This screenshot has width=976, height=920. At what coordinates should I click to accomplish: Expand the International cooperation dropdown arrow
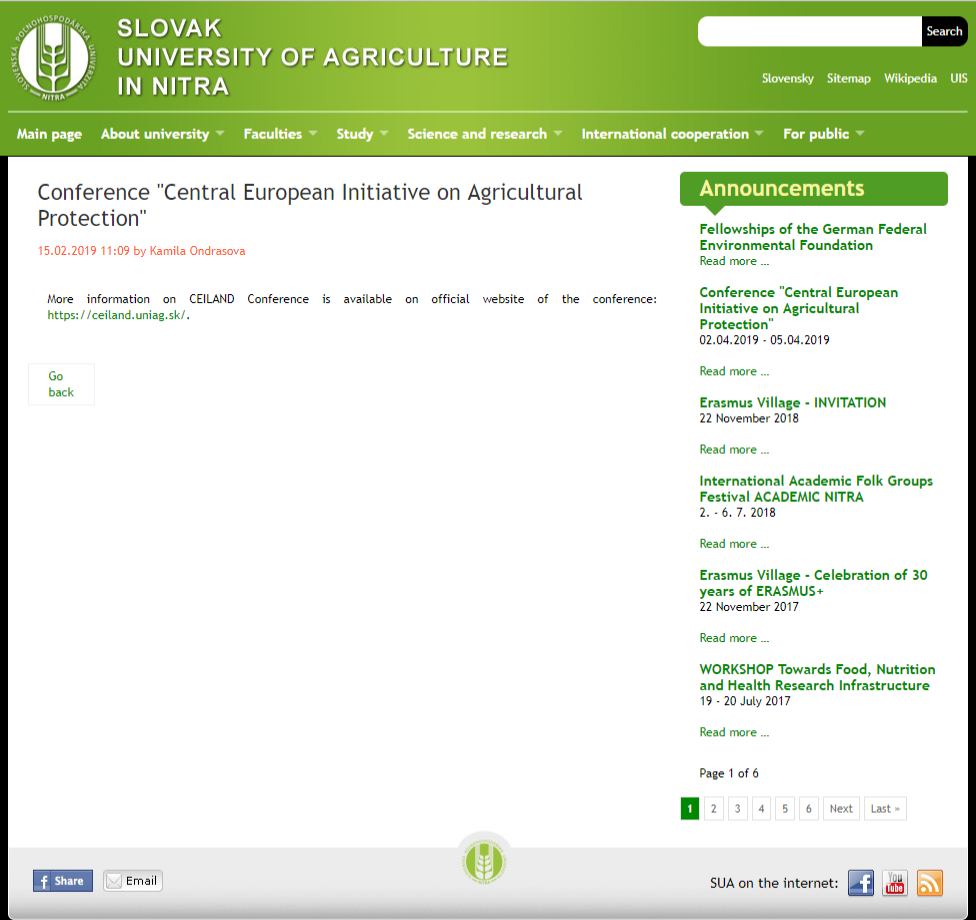(759, 133)
